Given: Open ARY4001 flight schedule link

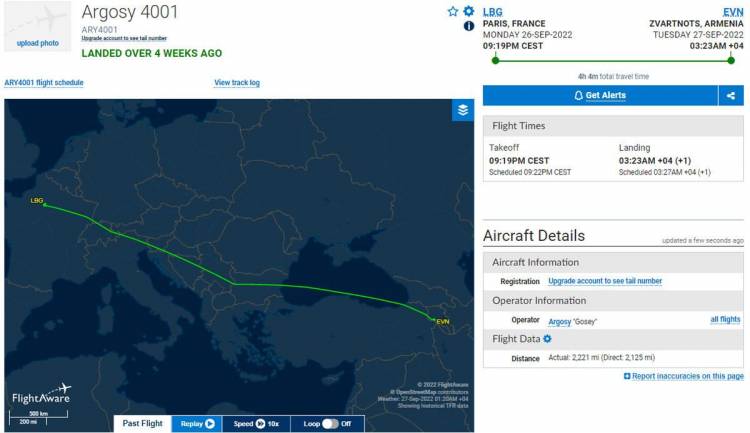Looking at the screenshot, I should (44, 82).
